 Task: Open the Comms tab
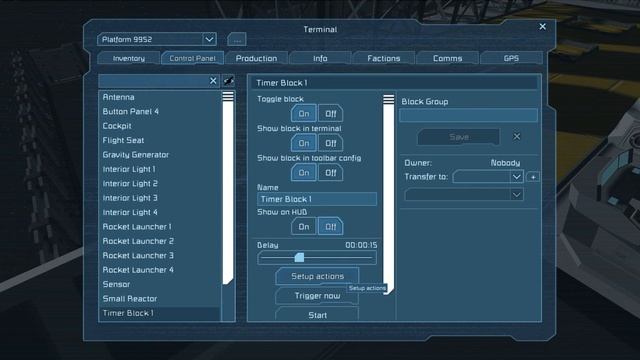click(x=447, y=58)
